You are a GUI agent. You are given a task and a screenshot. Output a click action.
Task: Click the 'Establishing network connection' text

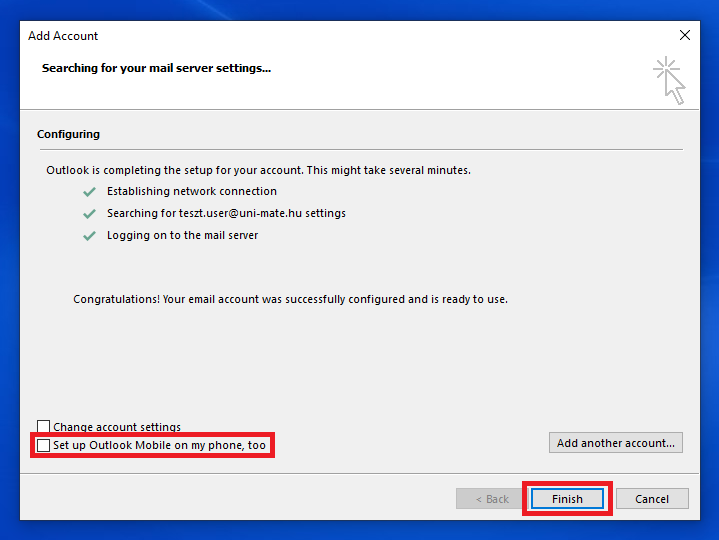(x=192, y=191)
